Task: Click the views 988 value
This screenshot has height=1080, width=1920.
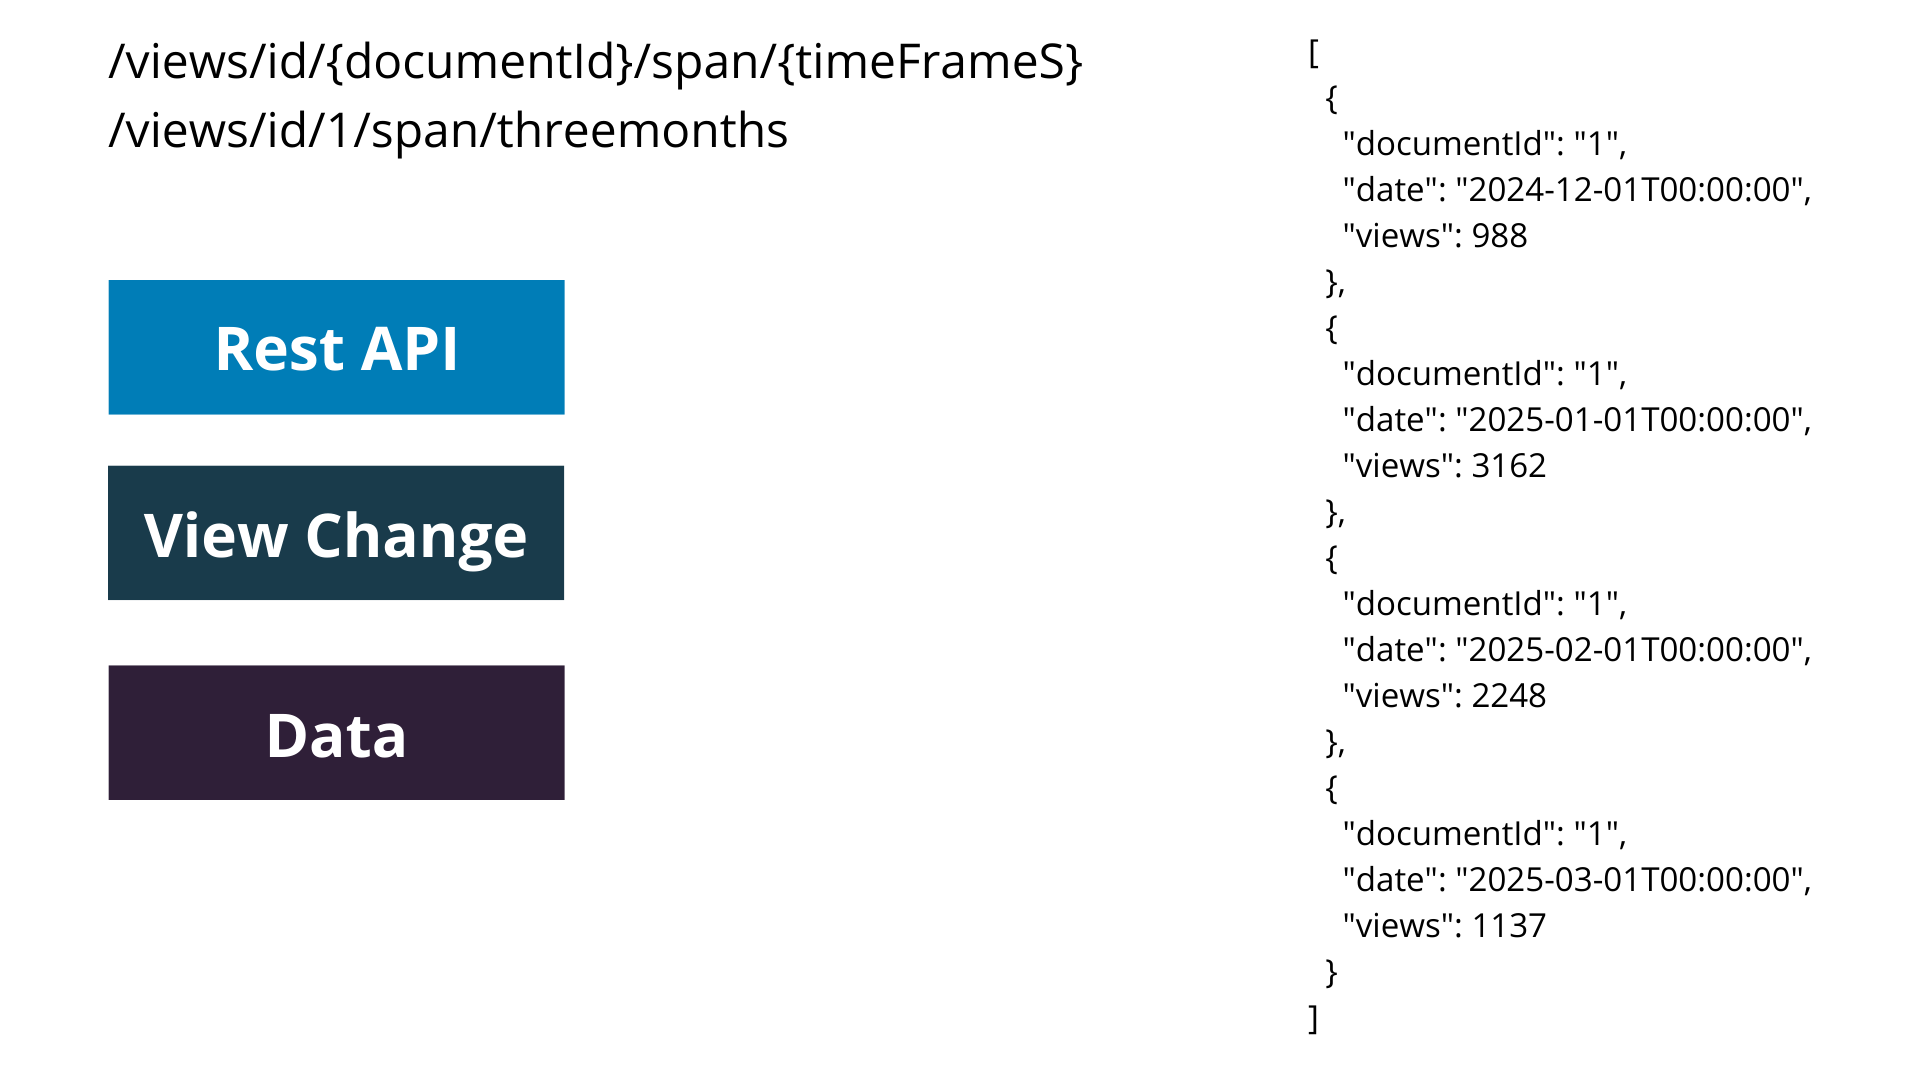Action: (x=1435, y=236)
